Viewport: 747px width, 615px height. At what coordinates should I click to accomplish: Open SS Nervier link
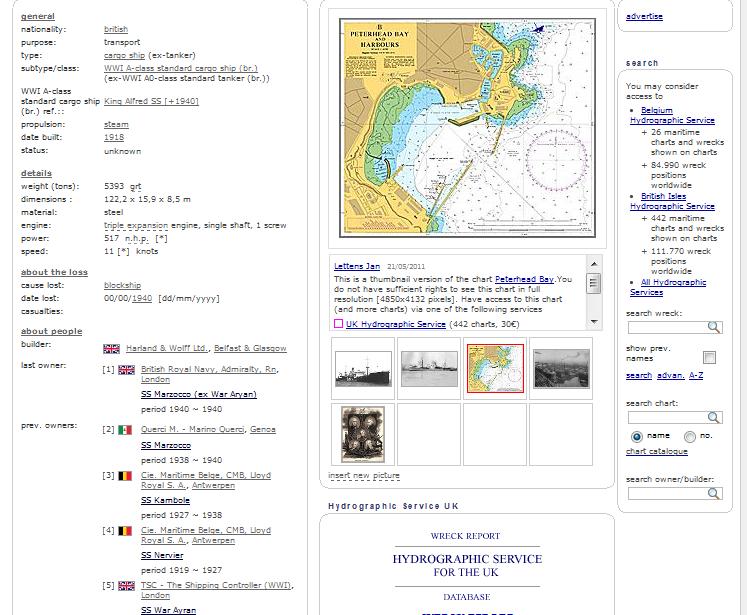pos(162,555)
